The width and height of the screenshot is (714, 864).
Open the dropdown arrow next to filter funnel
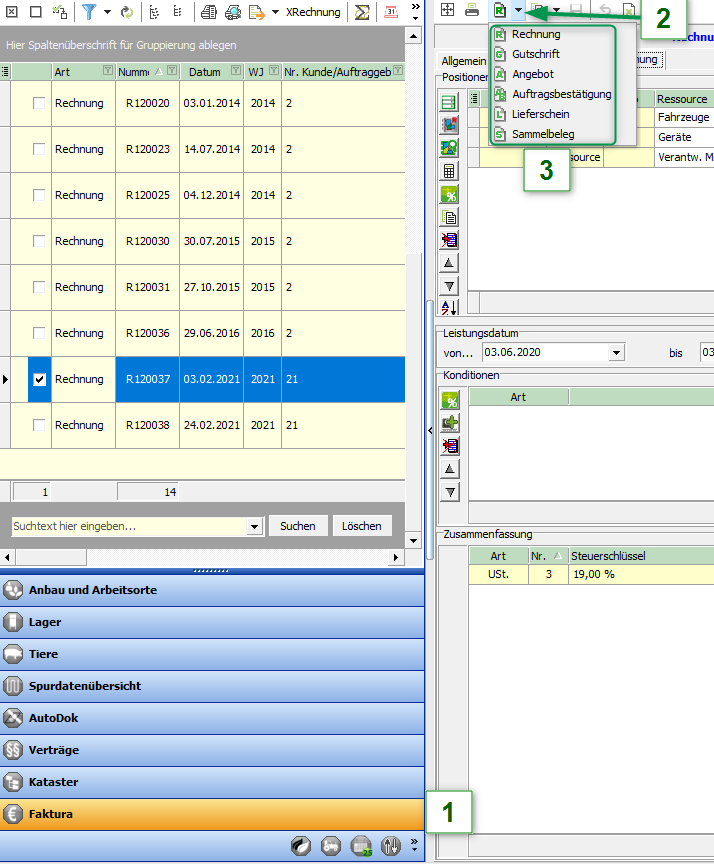click(x=107, y=12)
